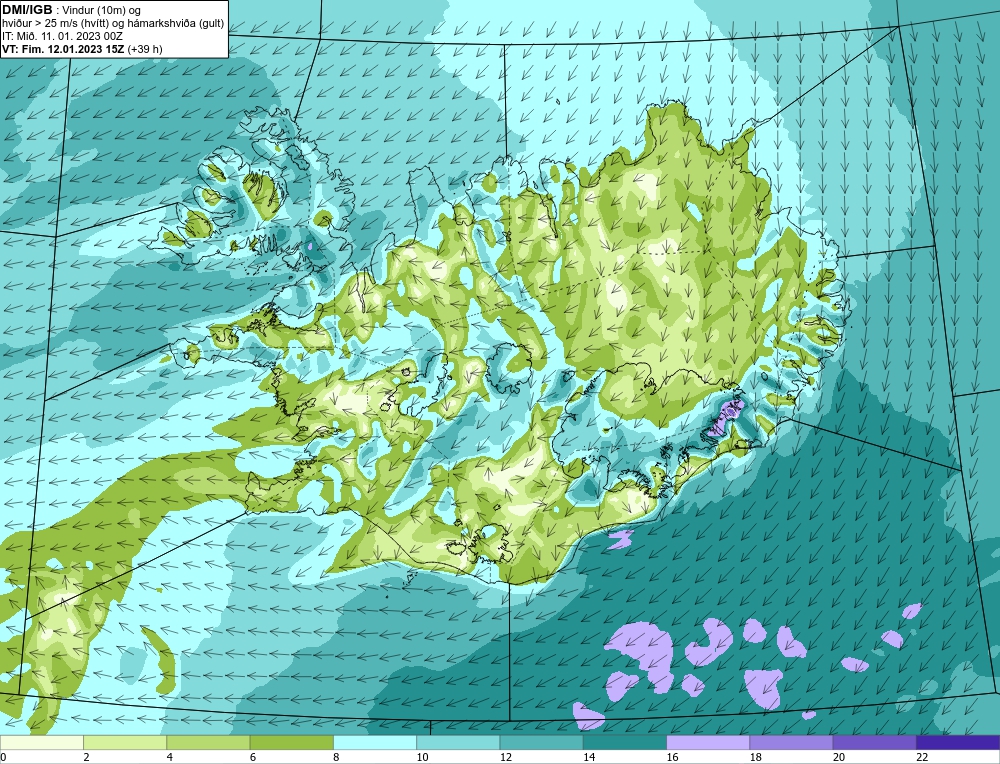Click the 6–8 m/s olive green legend swatch
Viewport: 1000px width, 764px height.
pyautogui.click(x=291, y=743)
